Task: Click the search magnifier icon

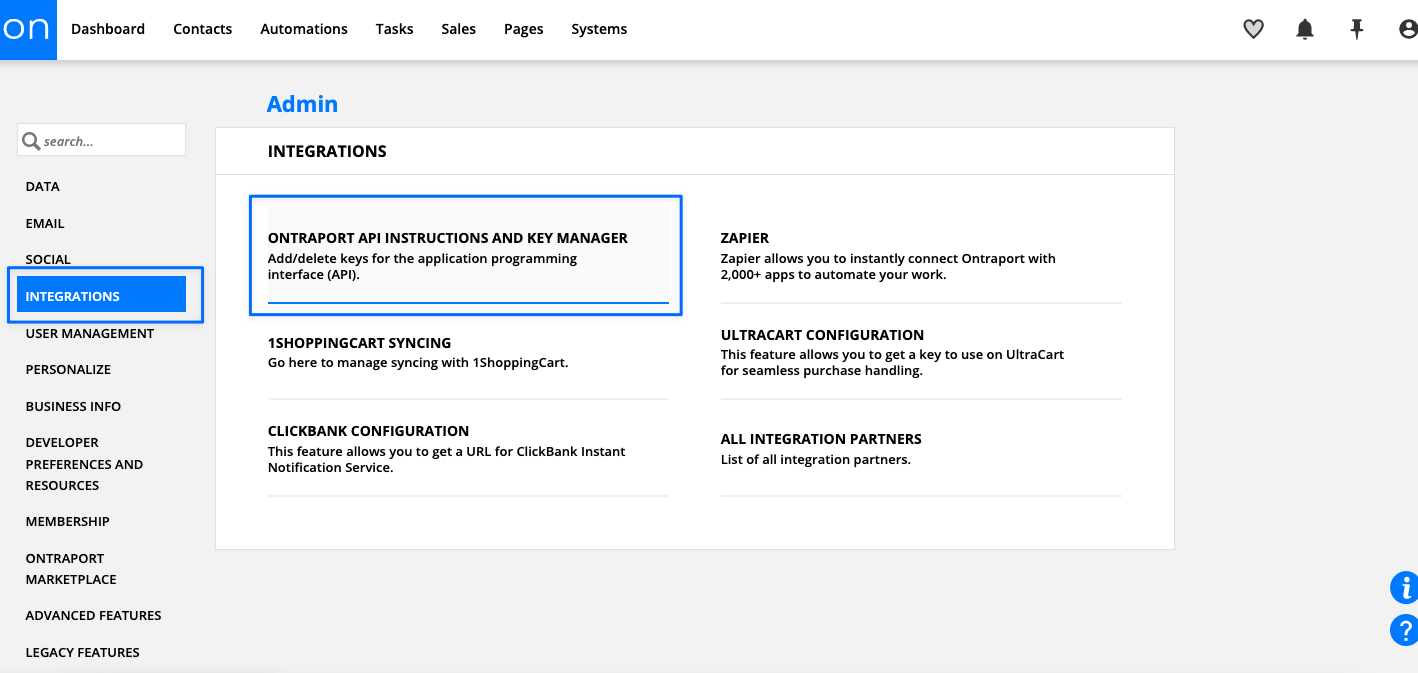Action: [x=31, y=141]
